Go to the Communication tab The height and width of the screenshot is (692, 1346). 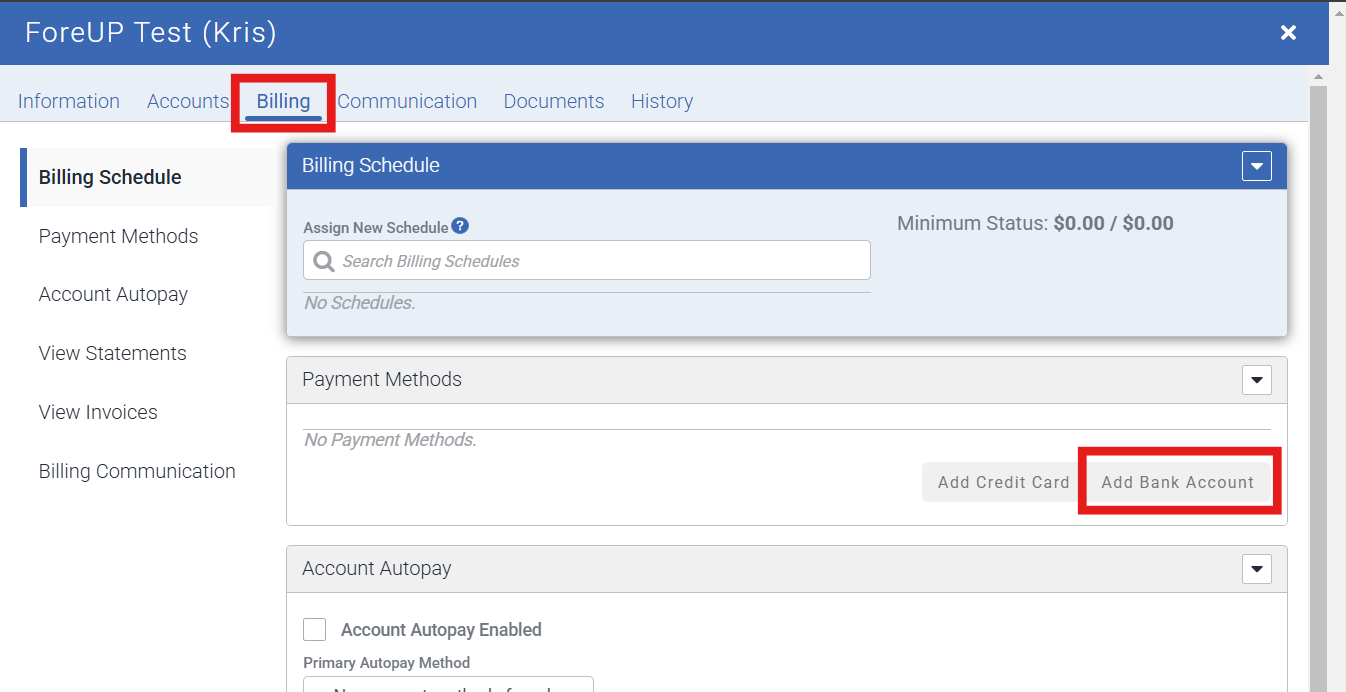point(407,101)
